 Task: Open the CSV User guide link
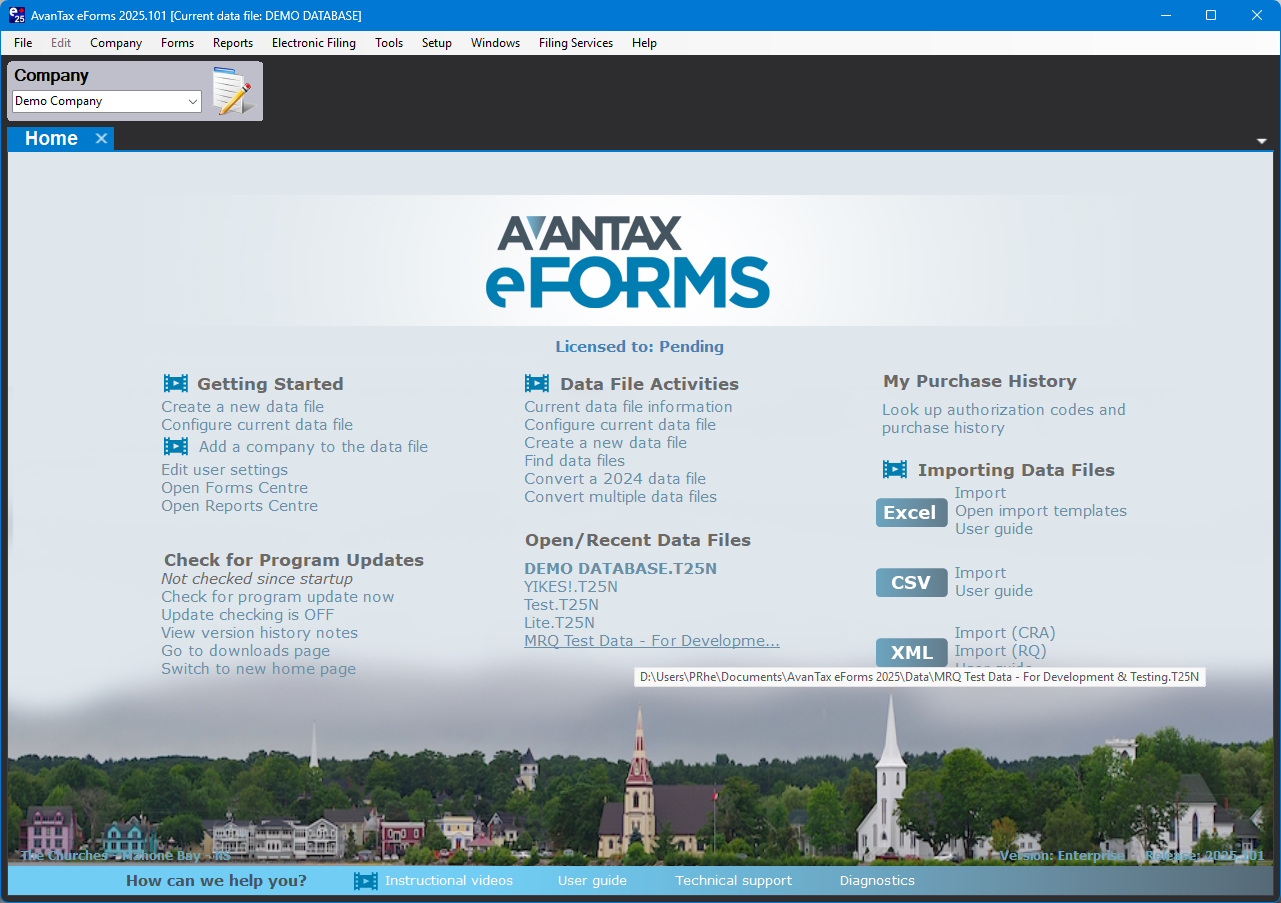pyautogui.click(x=994, y=591)
